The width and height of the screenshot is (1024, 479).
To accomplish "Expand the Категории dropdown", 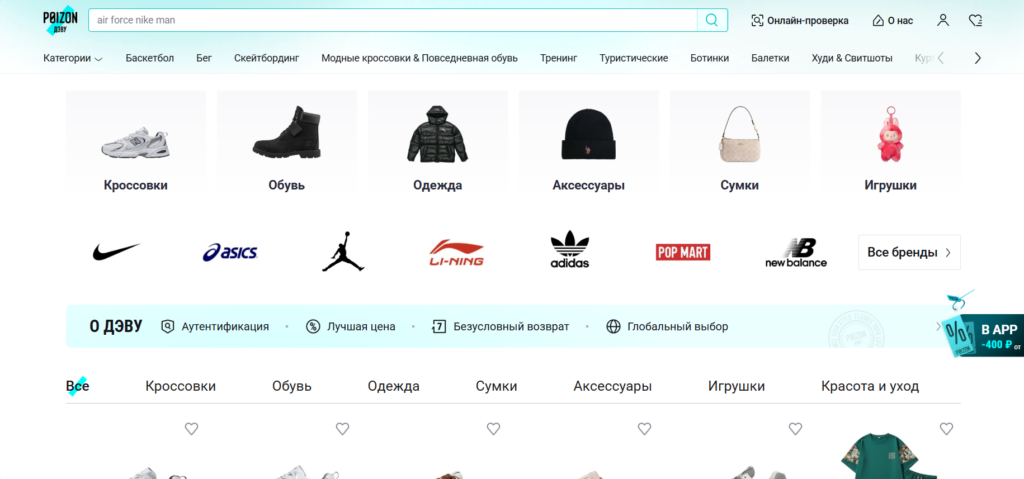I will [x=73, y=58].
